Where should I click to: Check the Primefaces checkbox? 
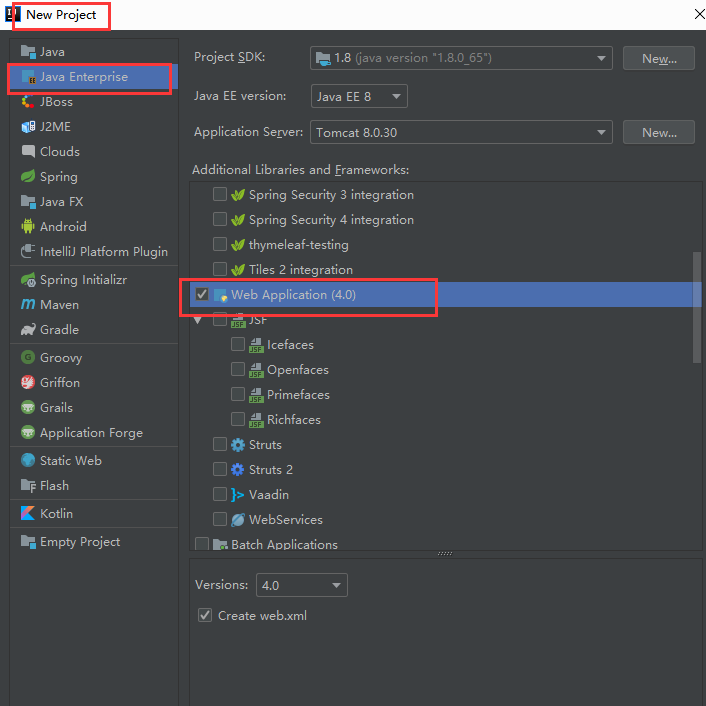pyautogui.click(x=238, y=394)
